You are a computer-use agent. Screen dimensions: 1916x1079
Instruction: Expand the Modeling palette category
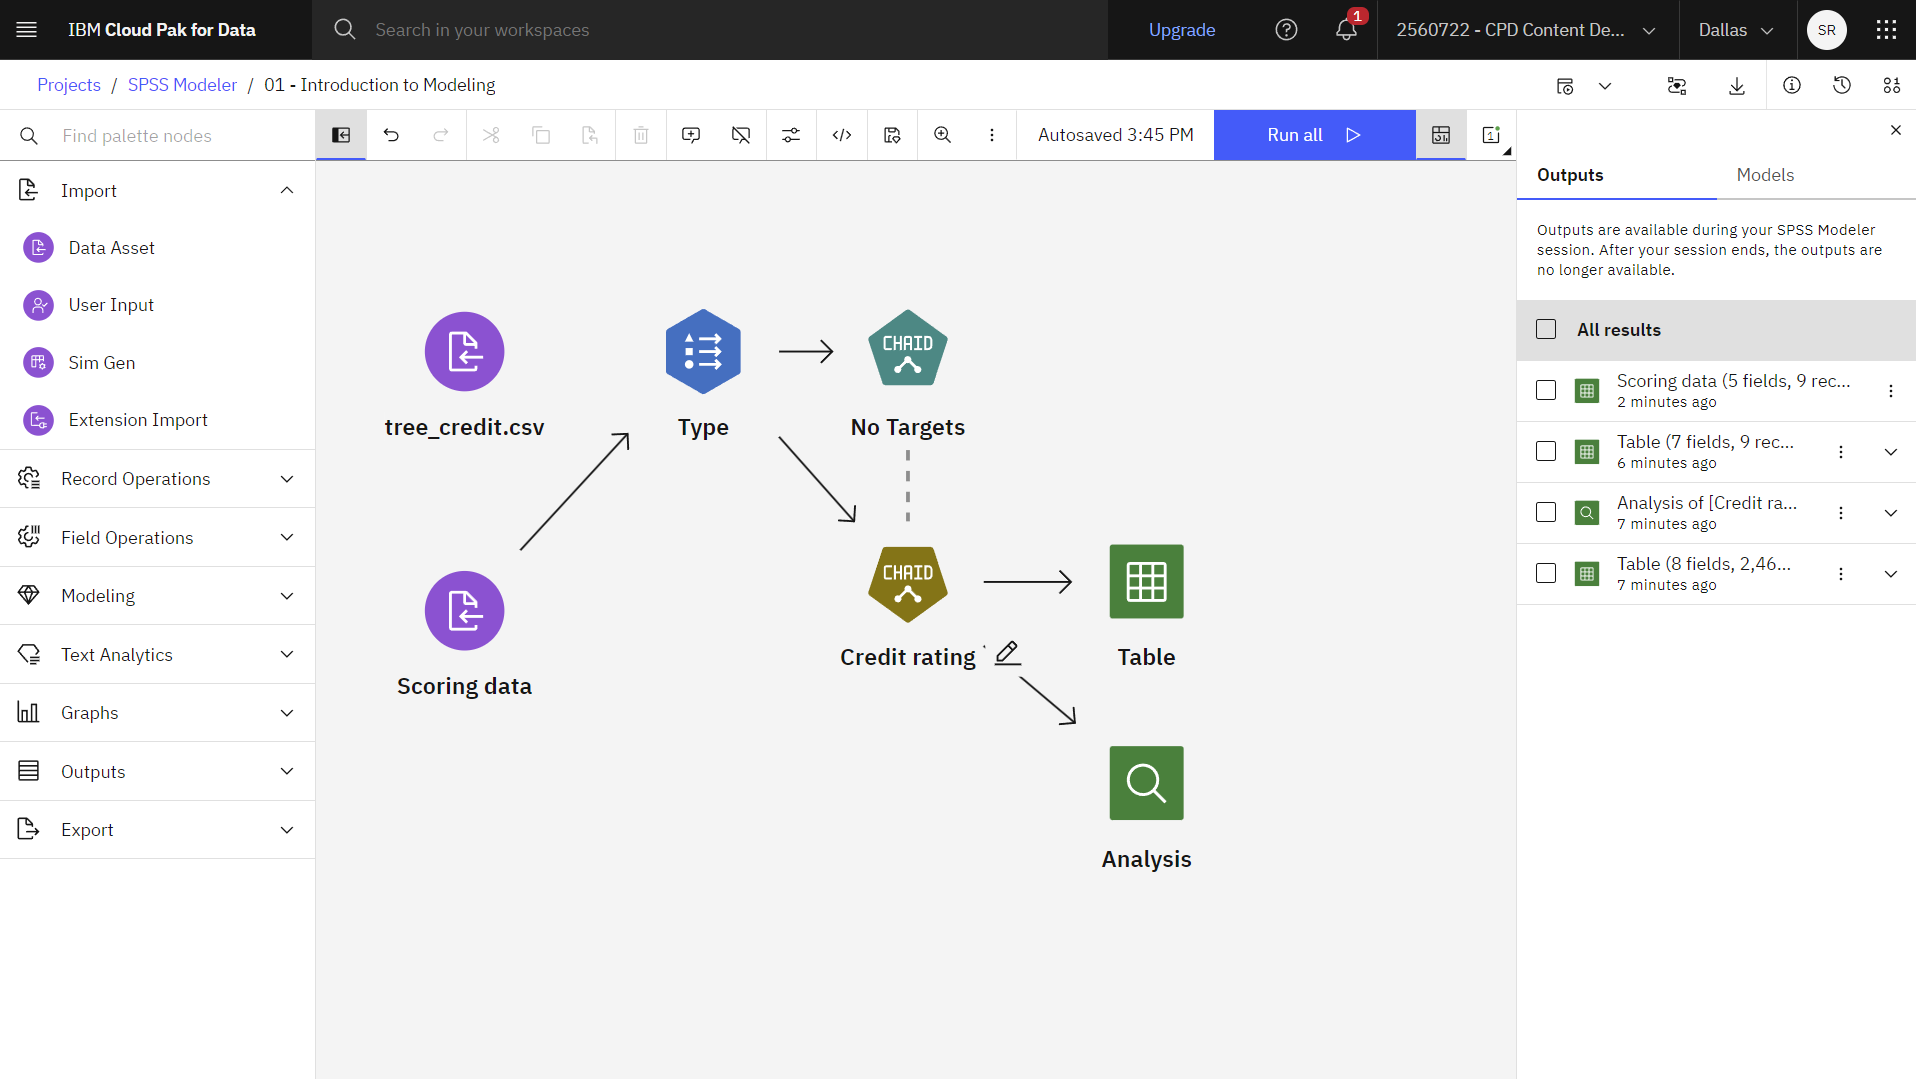tap(158, 596)
